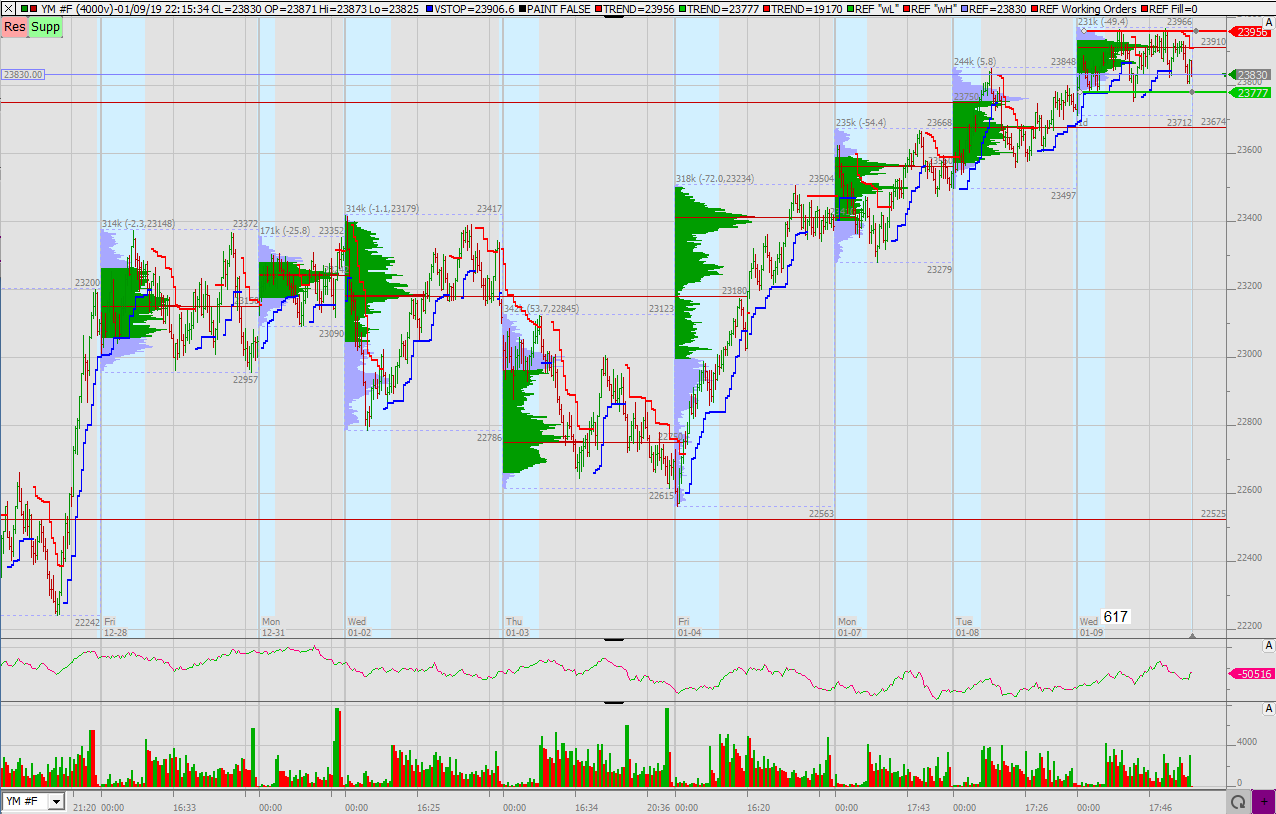This screenshot has width=1276, height=814.
Task: Toggle the Res resistance overlay
Action: click(x=13, y=27)
